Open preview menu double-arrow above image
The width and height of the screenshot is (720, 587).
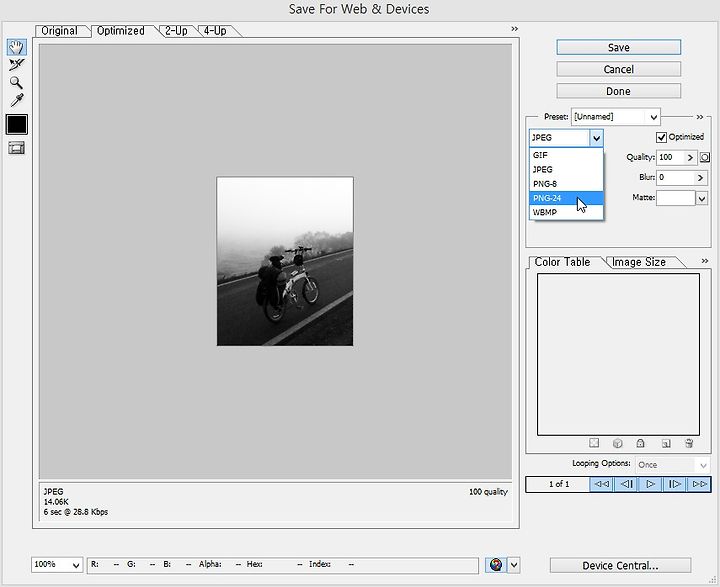[514, 29]
